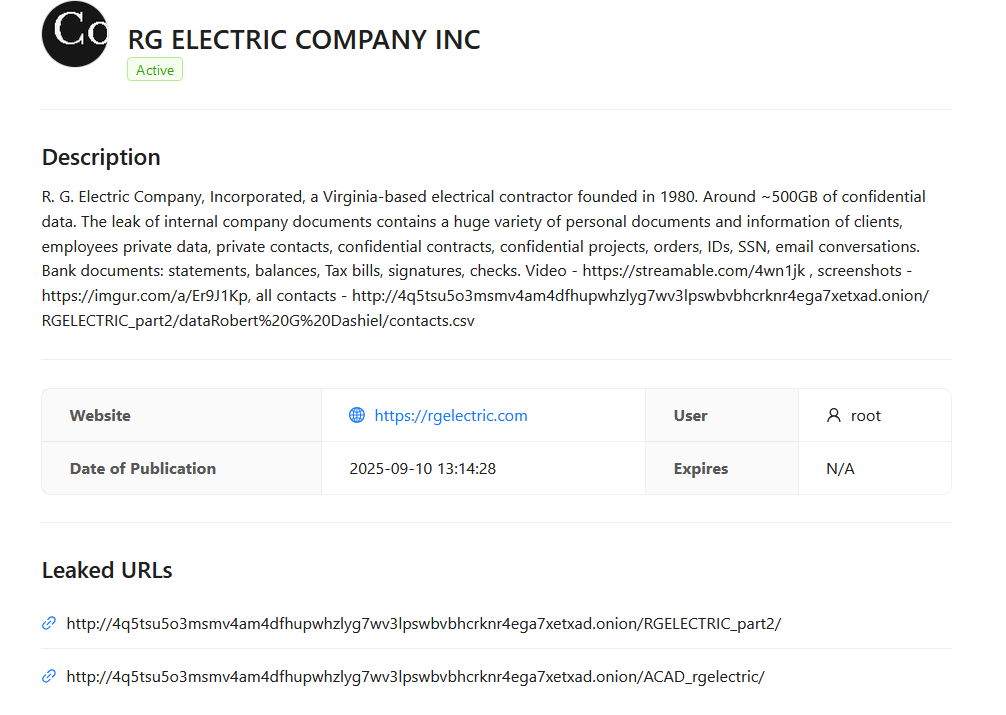Click the root username text
This screenshot has height=715, width=1006.
coord(866,415)
